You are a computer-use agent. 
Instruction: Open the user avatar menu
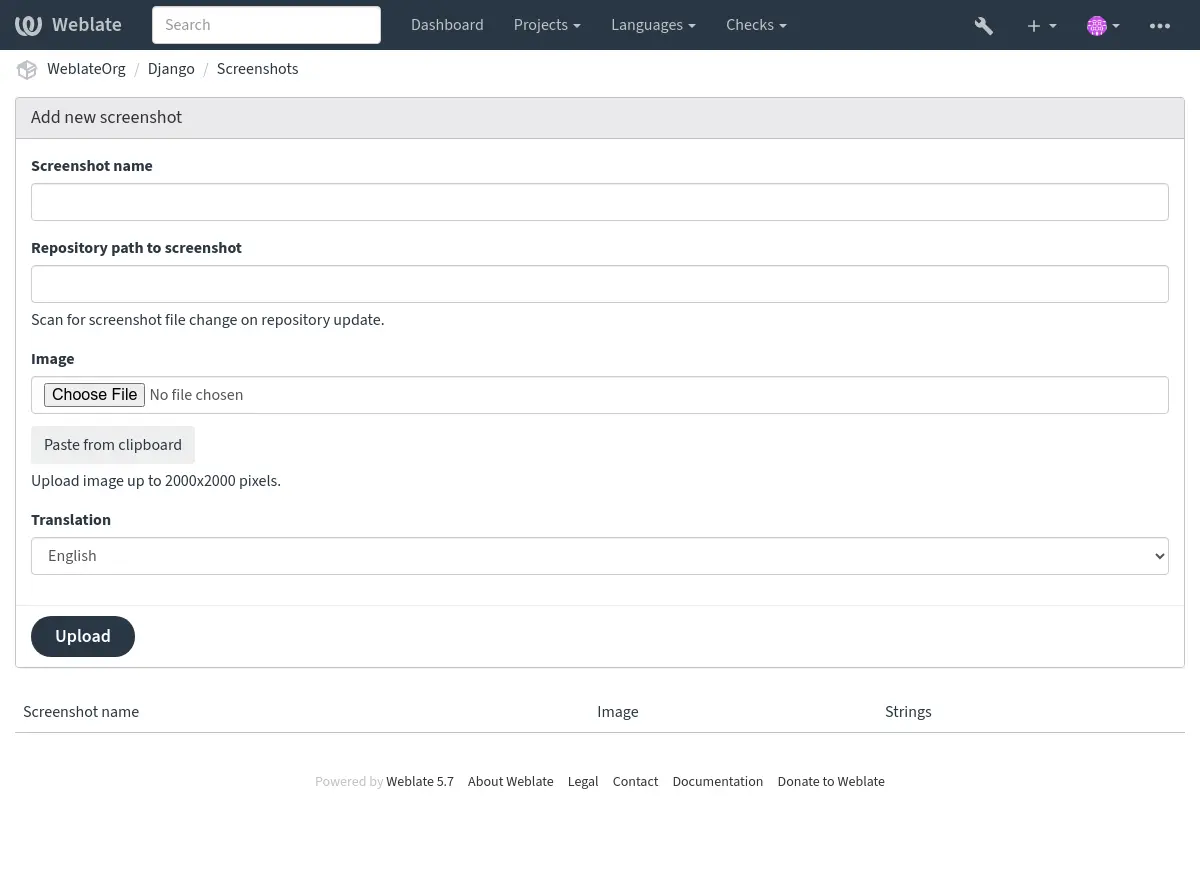pyautogui.click(x=1103, y=26)
